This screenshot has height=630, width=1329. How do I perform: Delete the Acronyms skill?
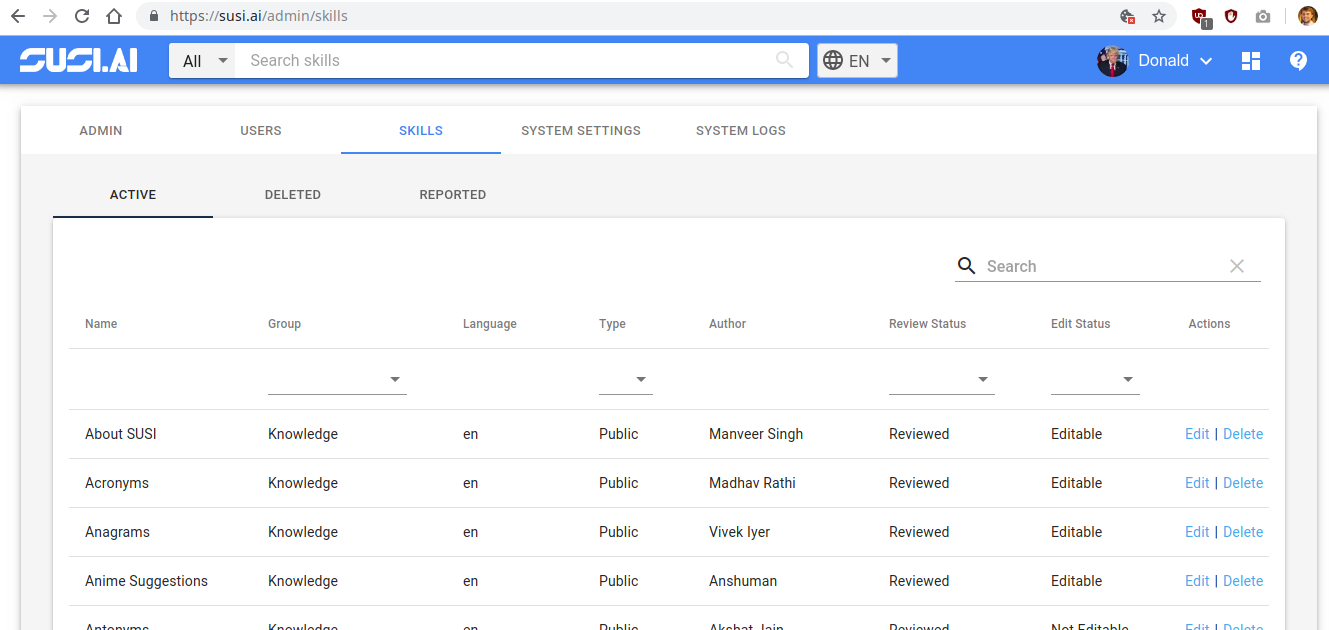1243,482
